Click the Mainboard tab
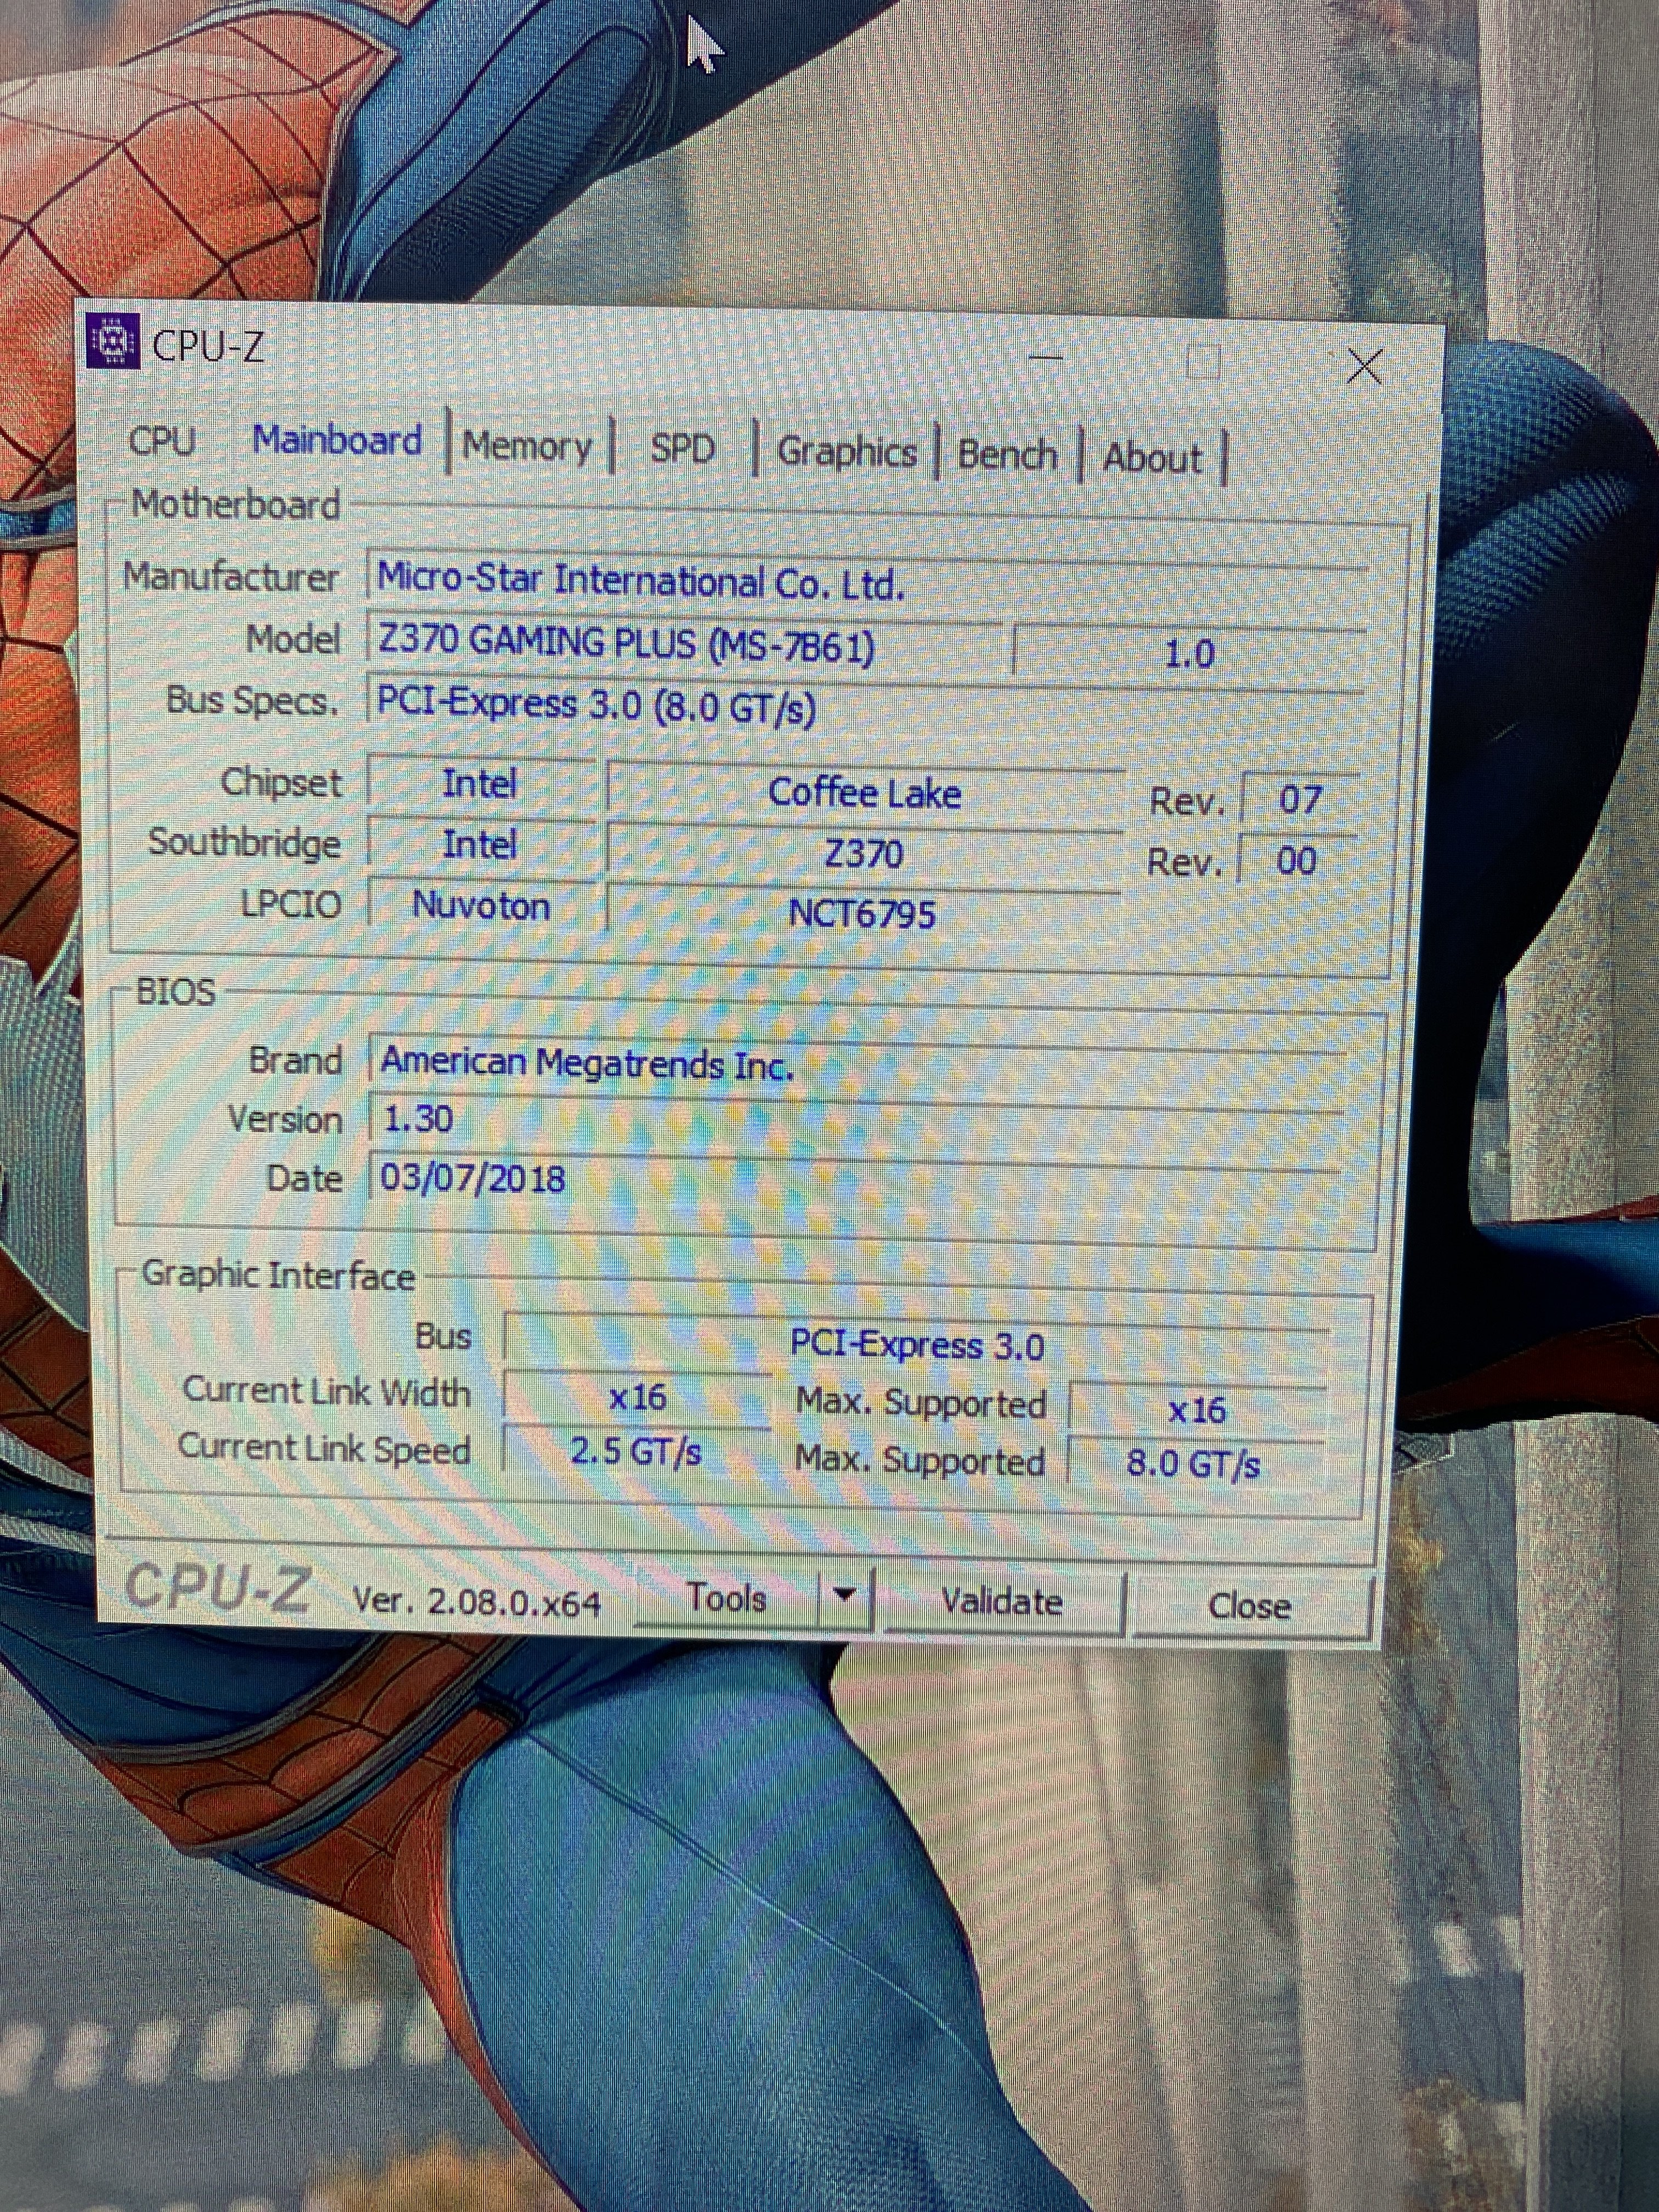Image resolution: width=1659 pixels, height=2212 pixels. point(337,440)
